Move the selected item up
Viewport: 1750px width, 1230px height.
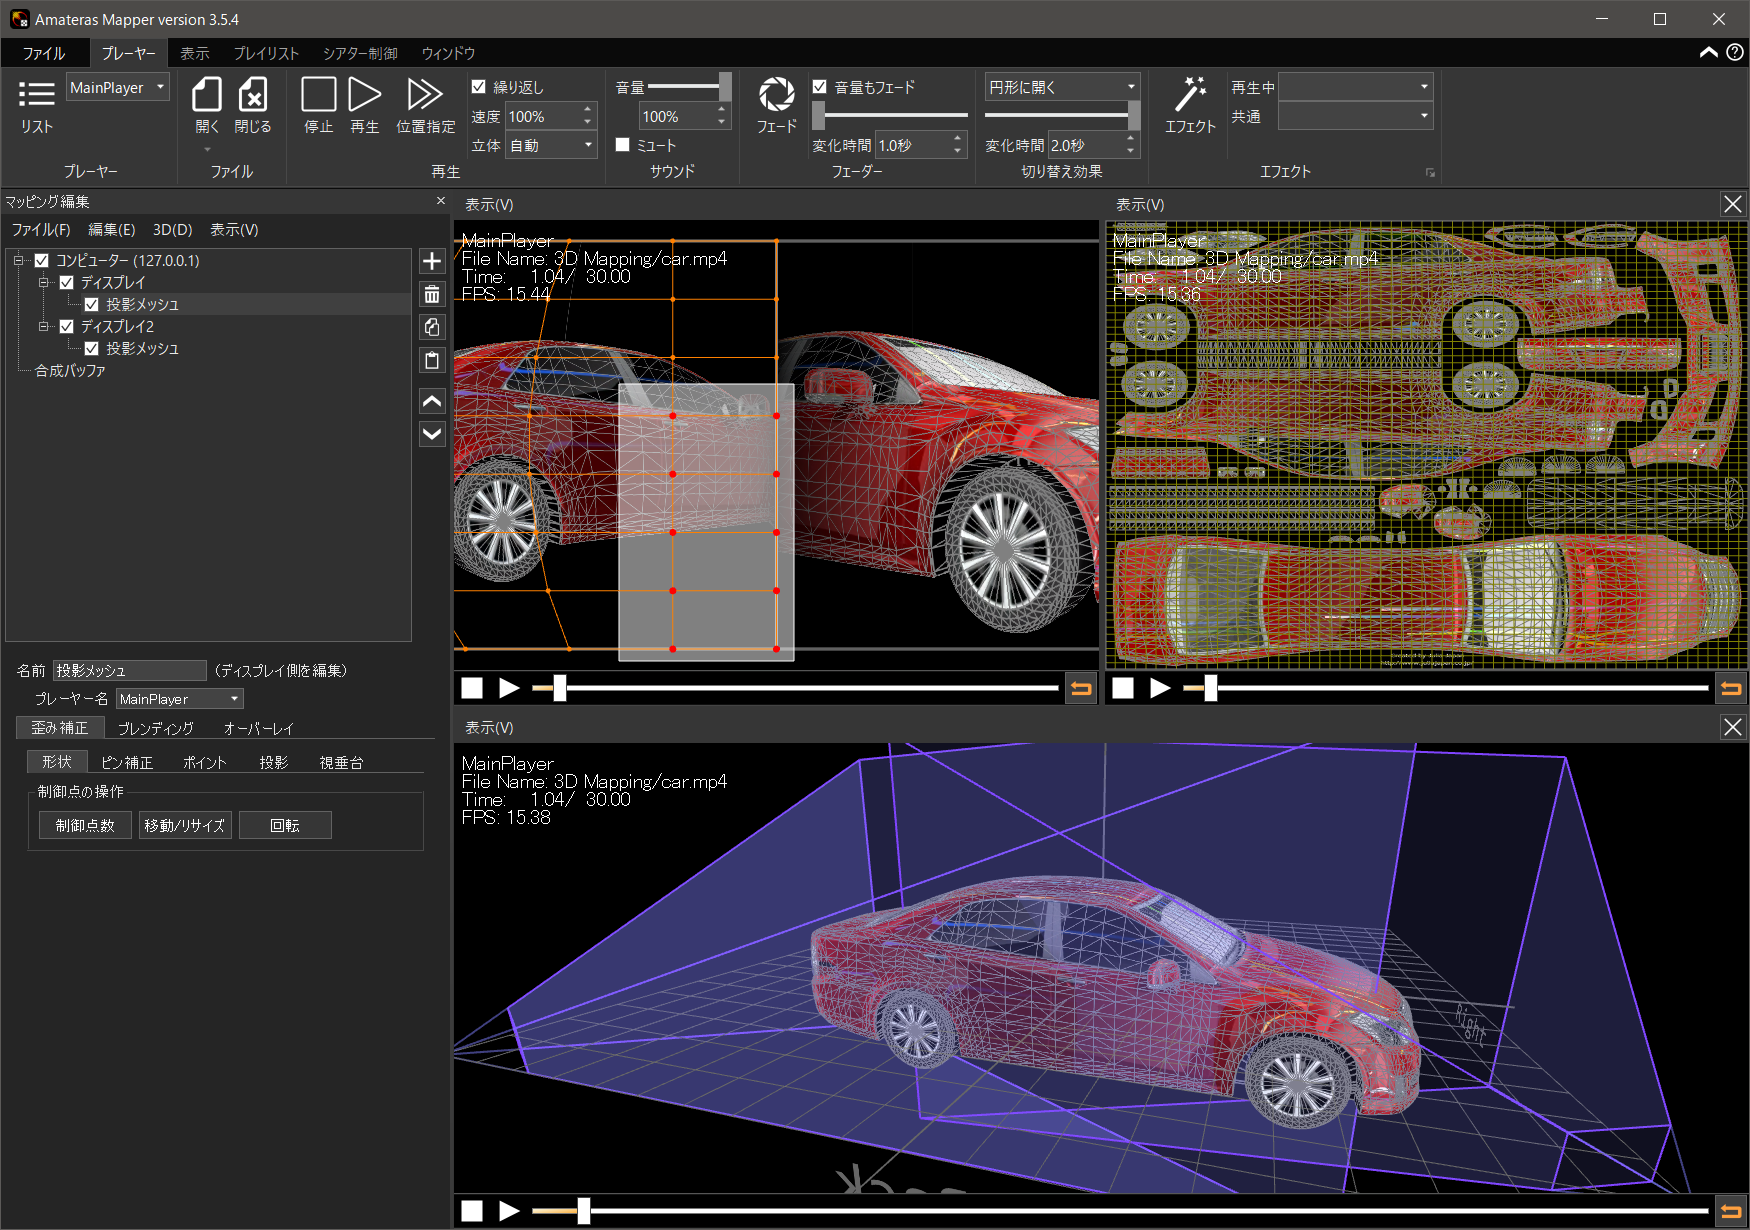click(x=432, y=401)
